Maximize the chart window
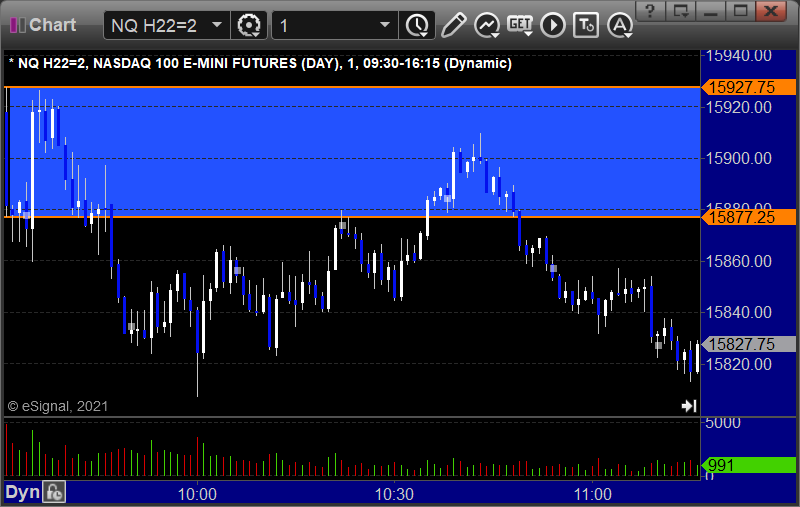This screenshot has width=800, height=507. 740,11
